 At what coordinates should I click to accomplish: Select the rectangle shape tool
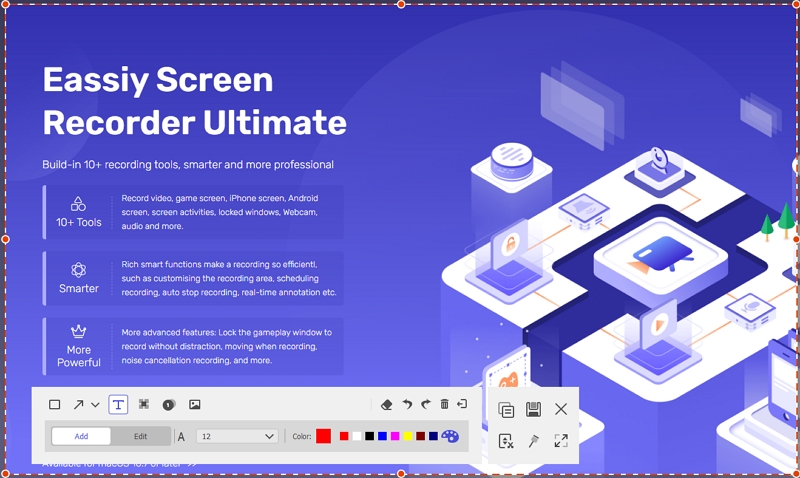pyautogui.click(x=55, y=405)
